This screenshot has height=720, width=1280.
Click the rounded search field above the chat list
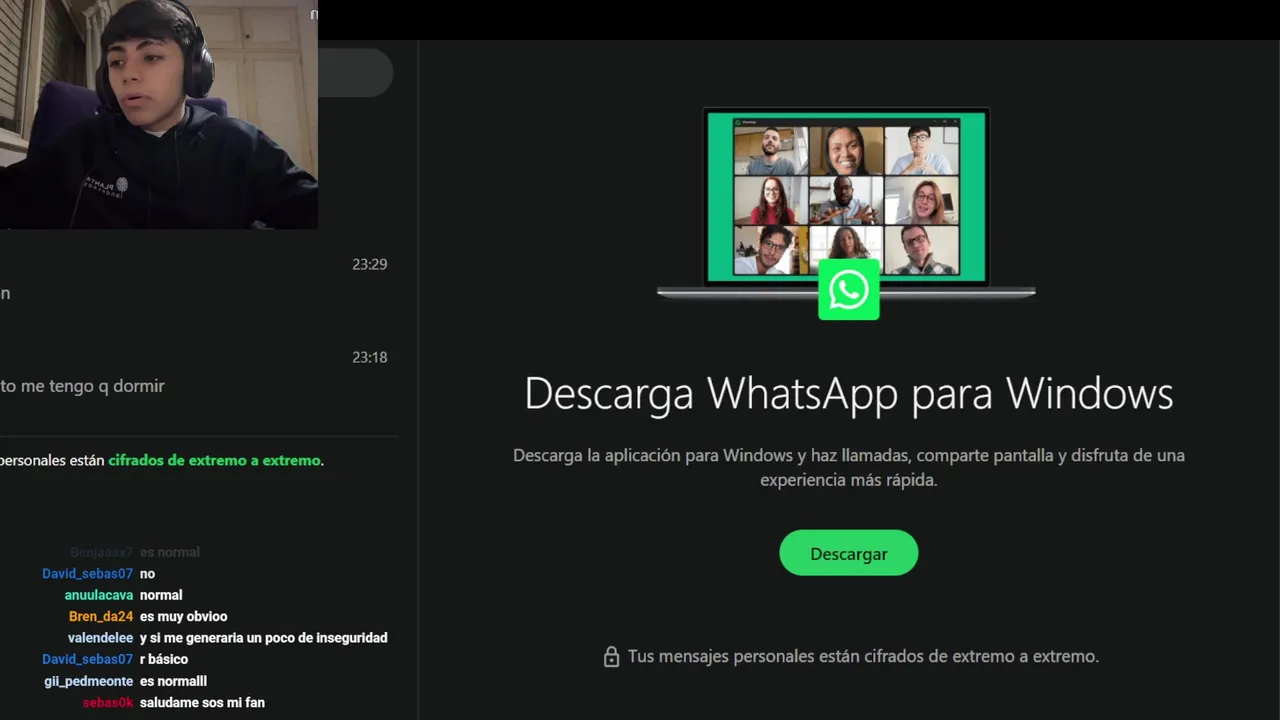355,72
